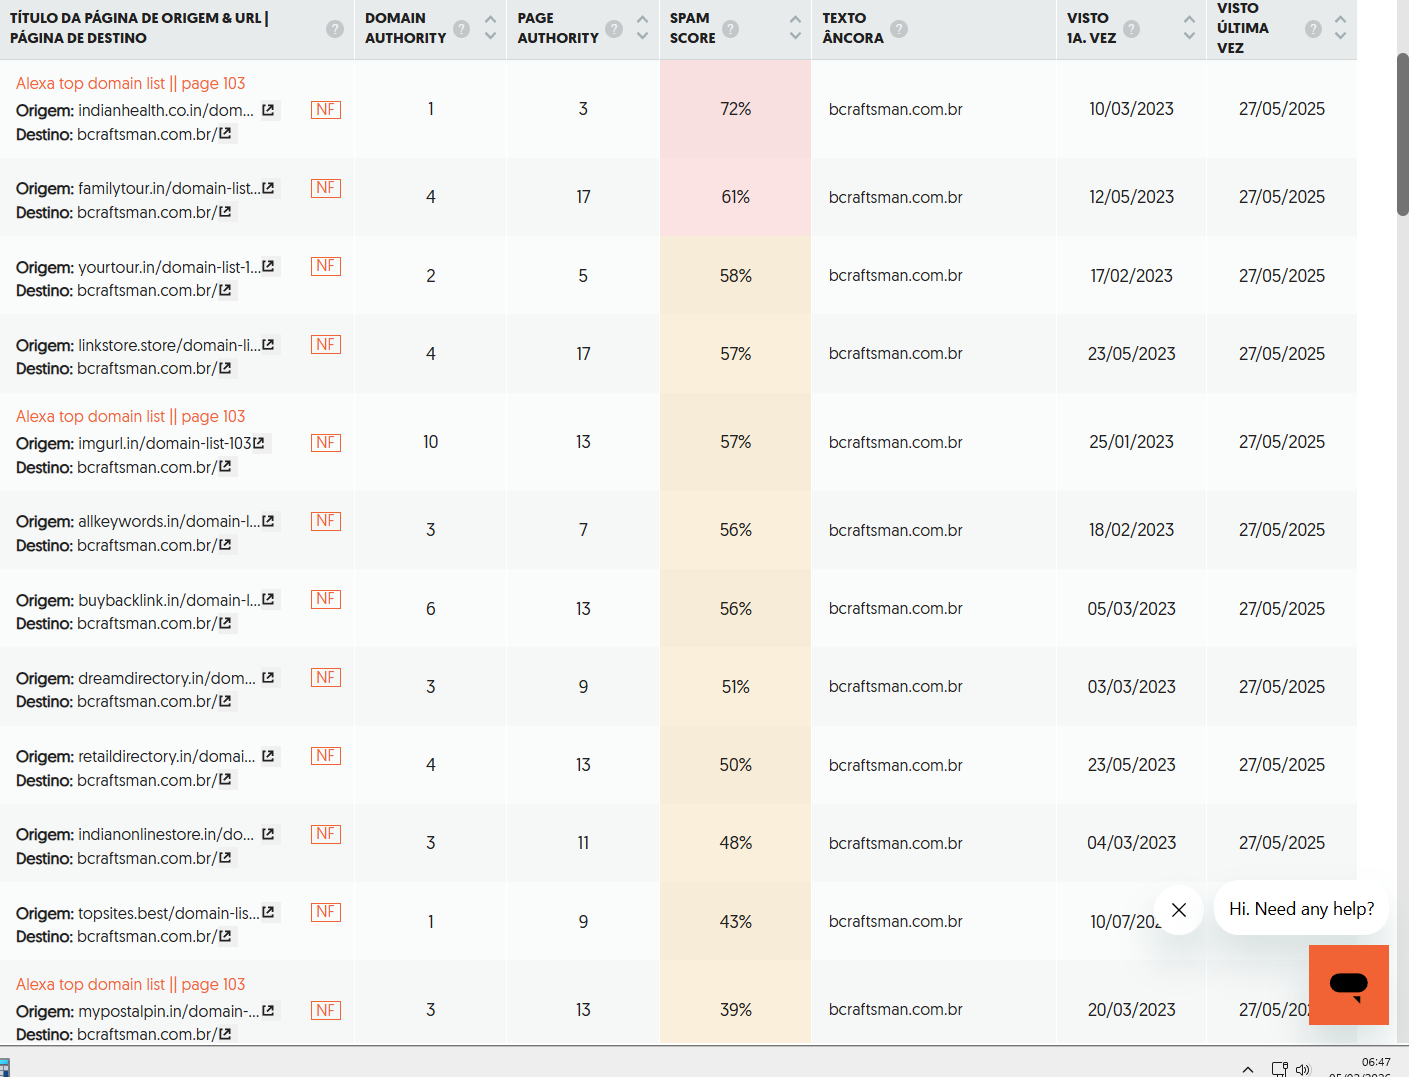Screen dimensions: 1409x1077
Task: Close the "Hi. Need any help?" bubble
Action: pos(1179,909)
